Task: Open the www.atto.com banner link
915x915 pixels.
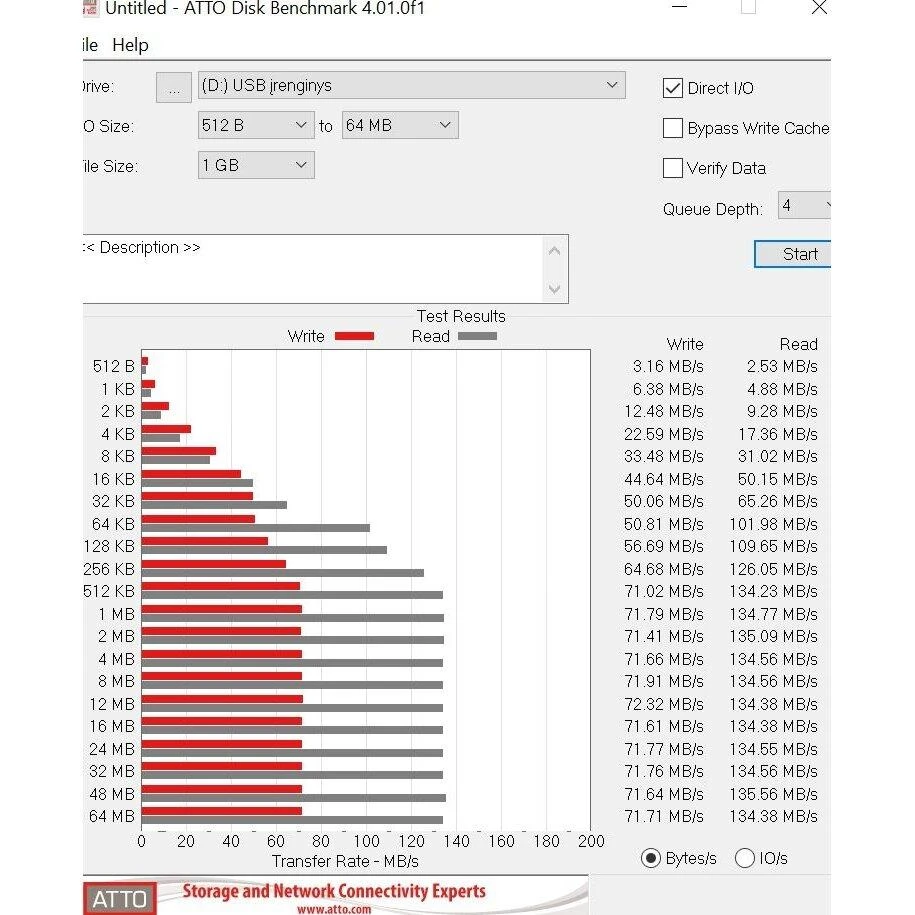Action: click(x=334, y=909)
